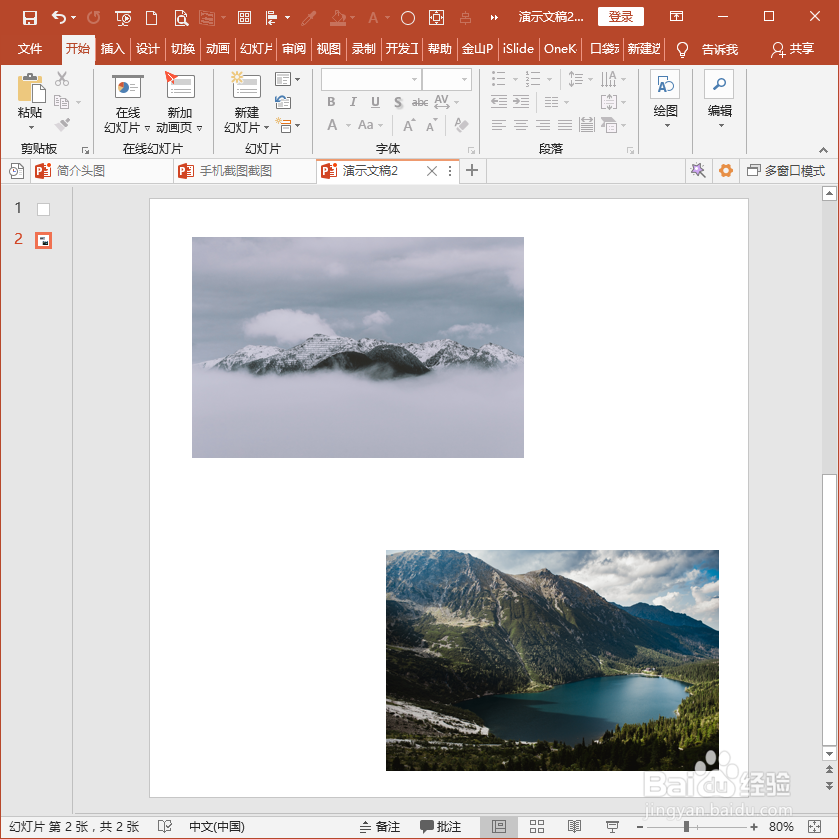Viewport: 839px width, 839px height.
Task: Switch to the Design ribbon tab
Action: 148,49
